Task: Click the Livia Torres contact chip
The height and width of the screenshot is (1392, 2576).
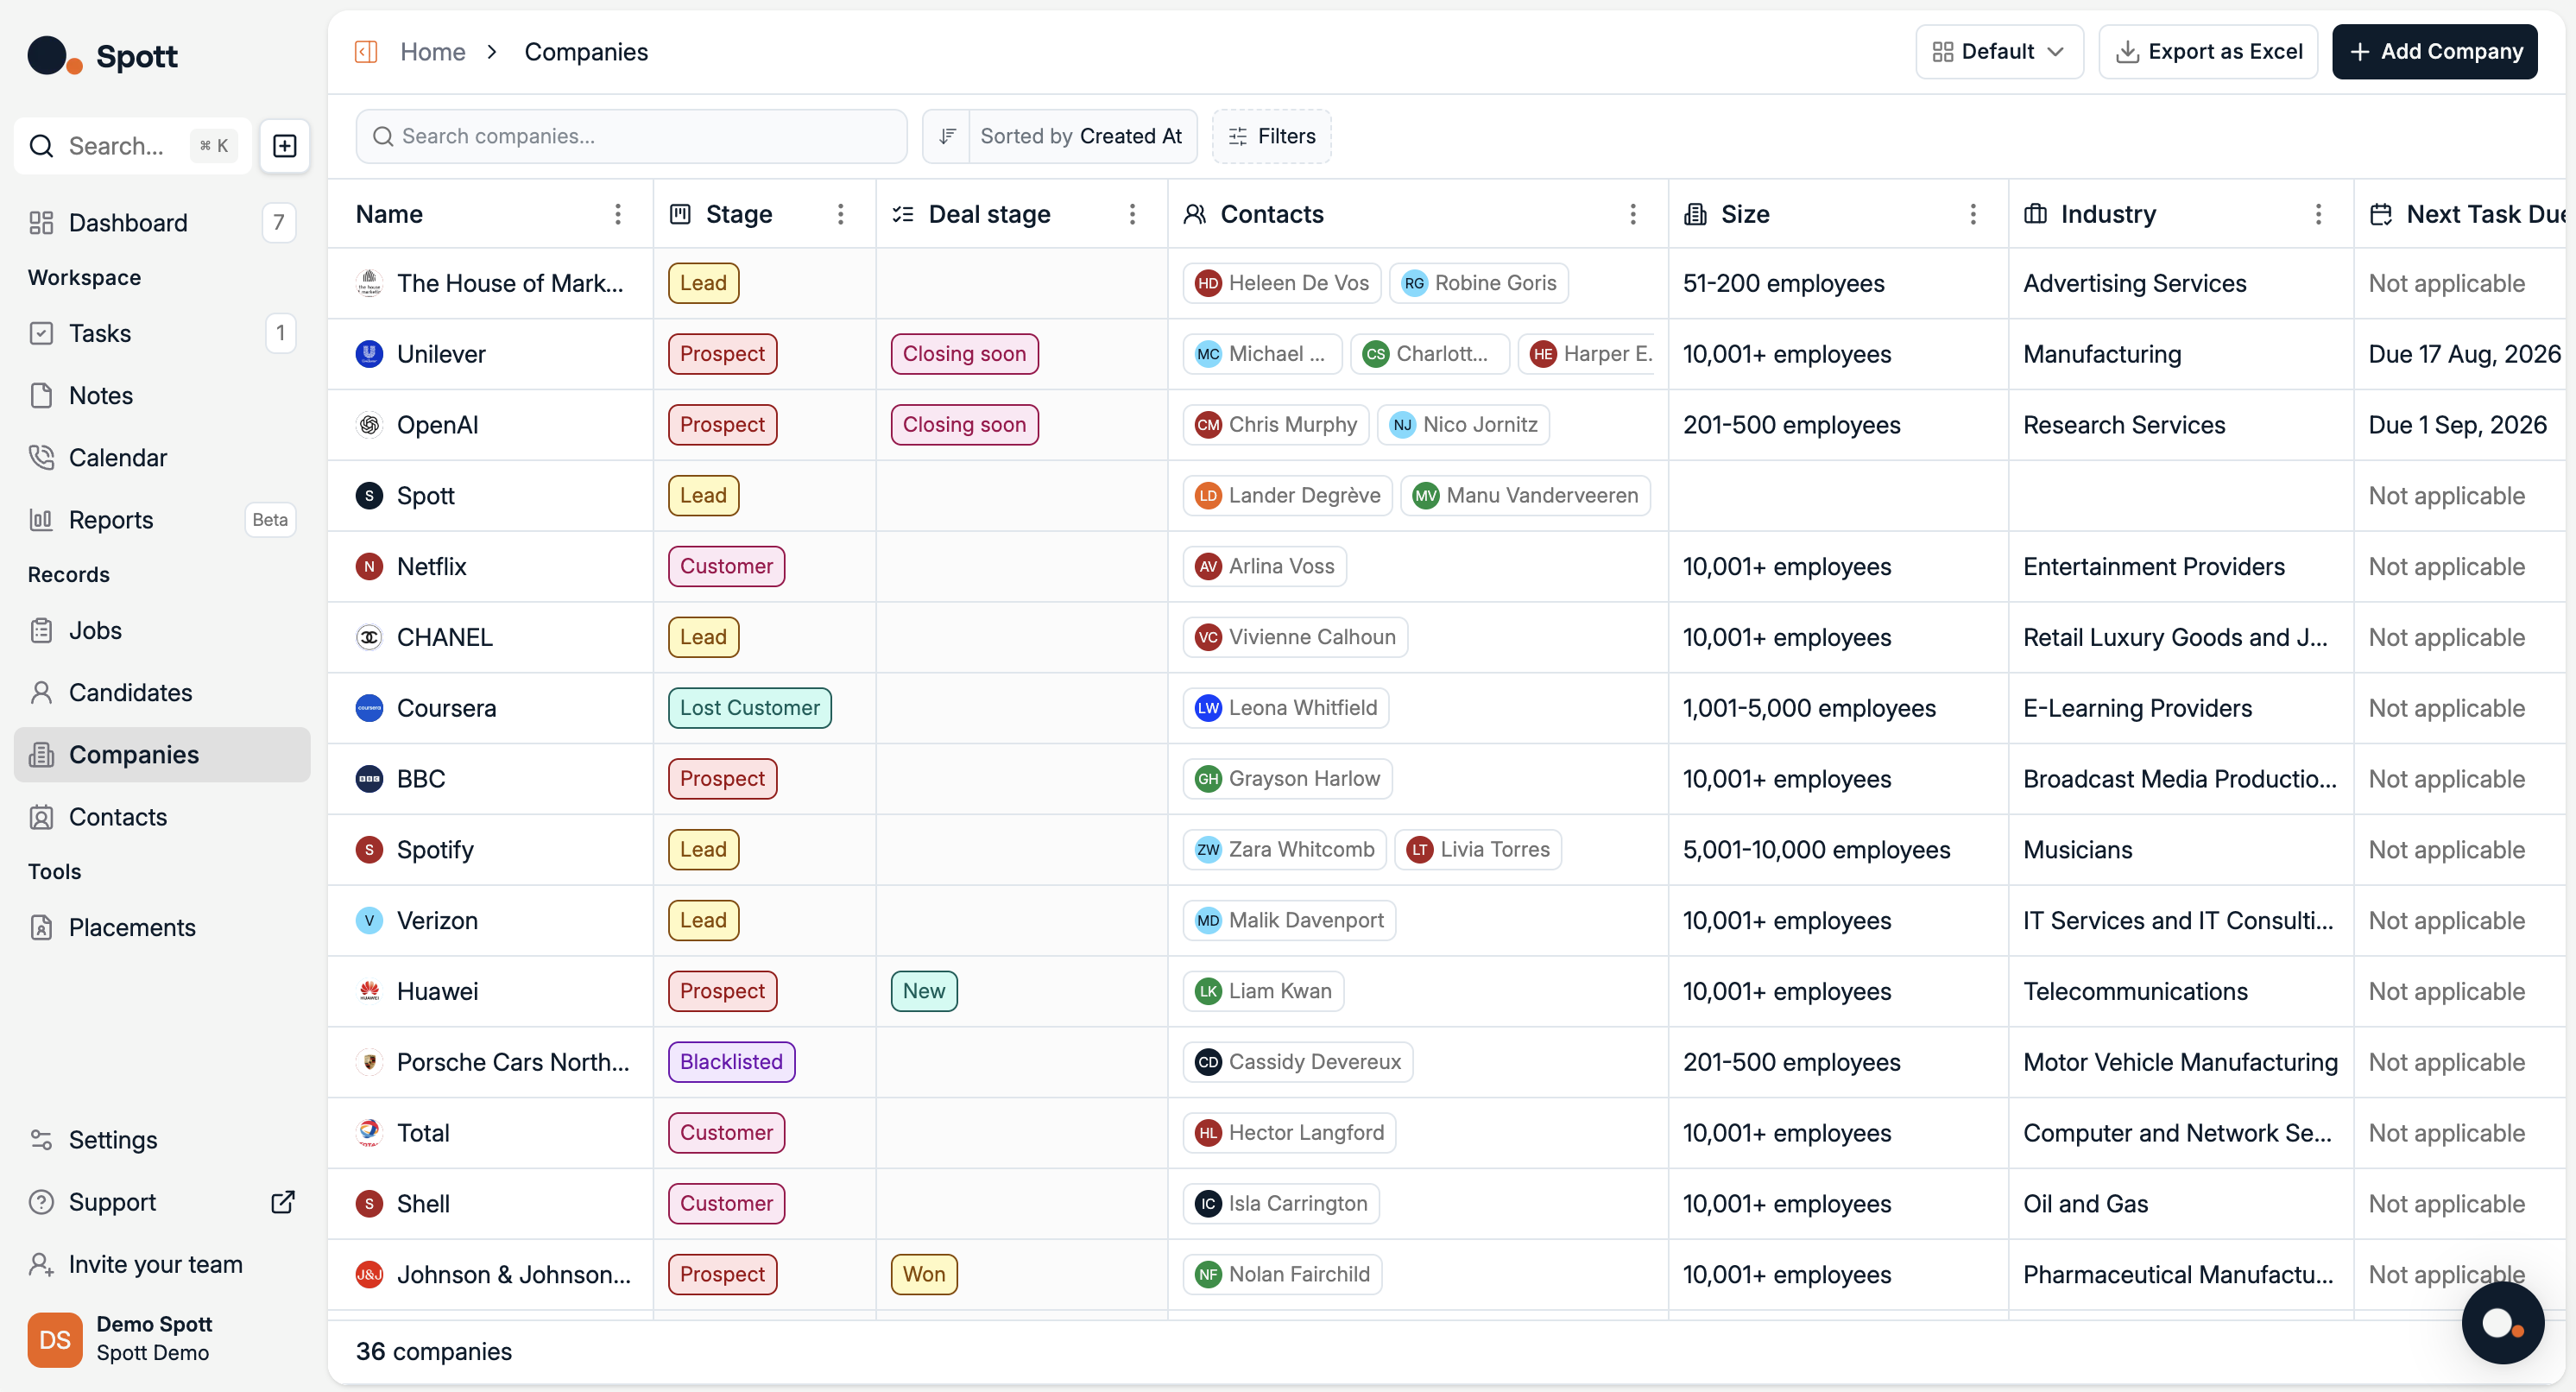Action: point(1477,850)
